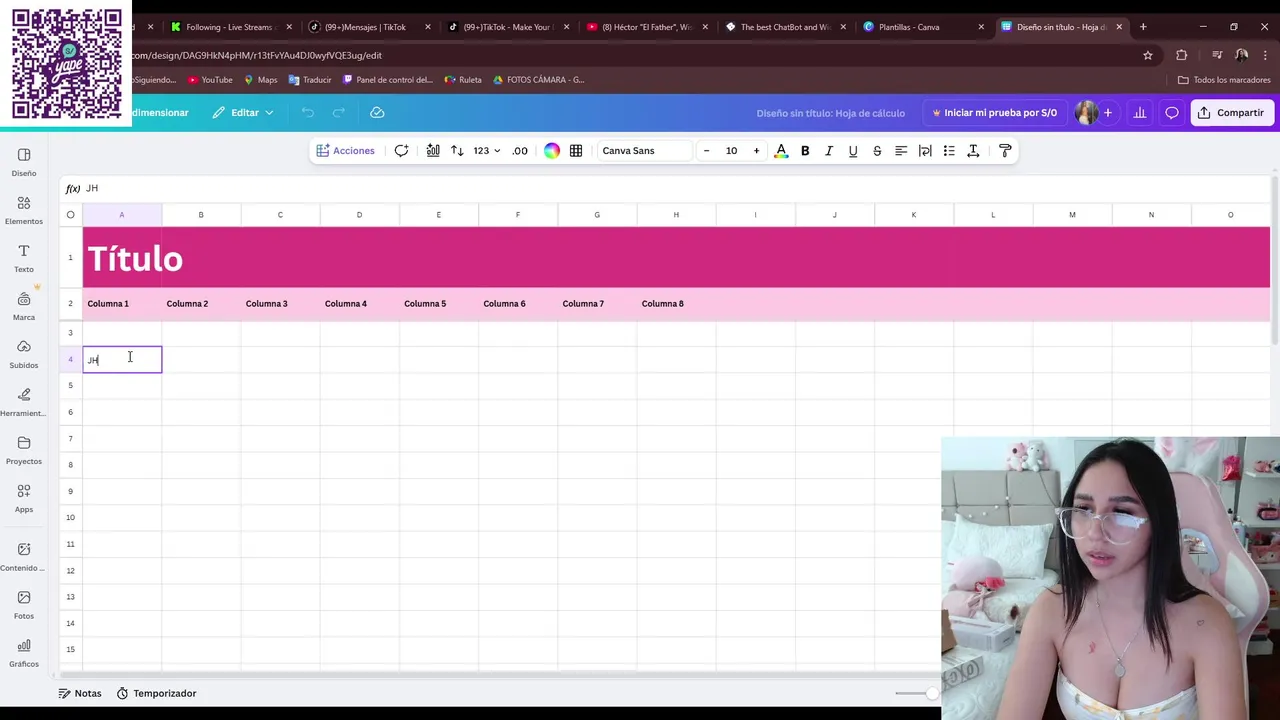1280x720 pixels.
Task: Click the .00 decimal places button
Action: point(520,151)
